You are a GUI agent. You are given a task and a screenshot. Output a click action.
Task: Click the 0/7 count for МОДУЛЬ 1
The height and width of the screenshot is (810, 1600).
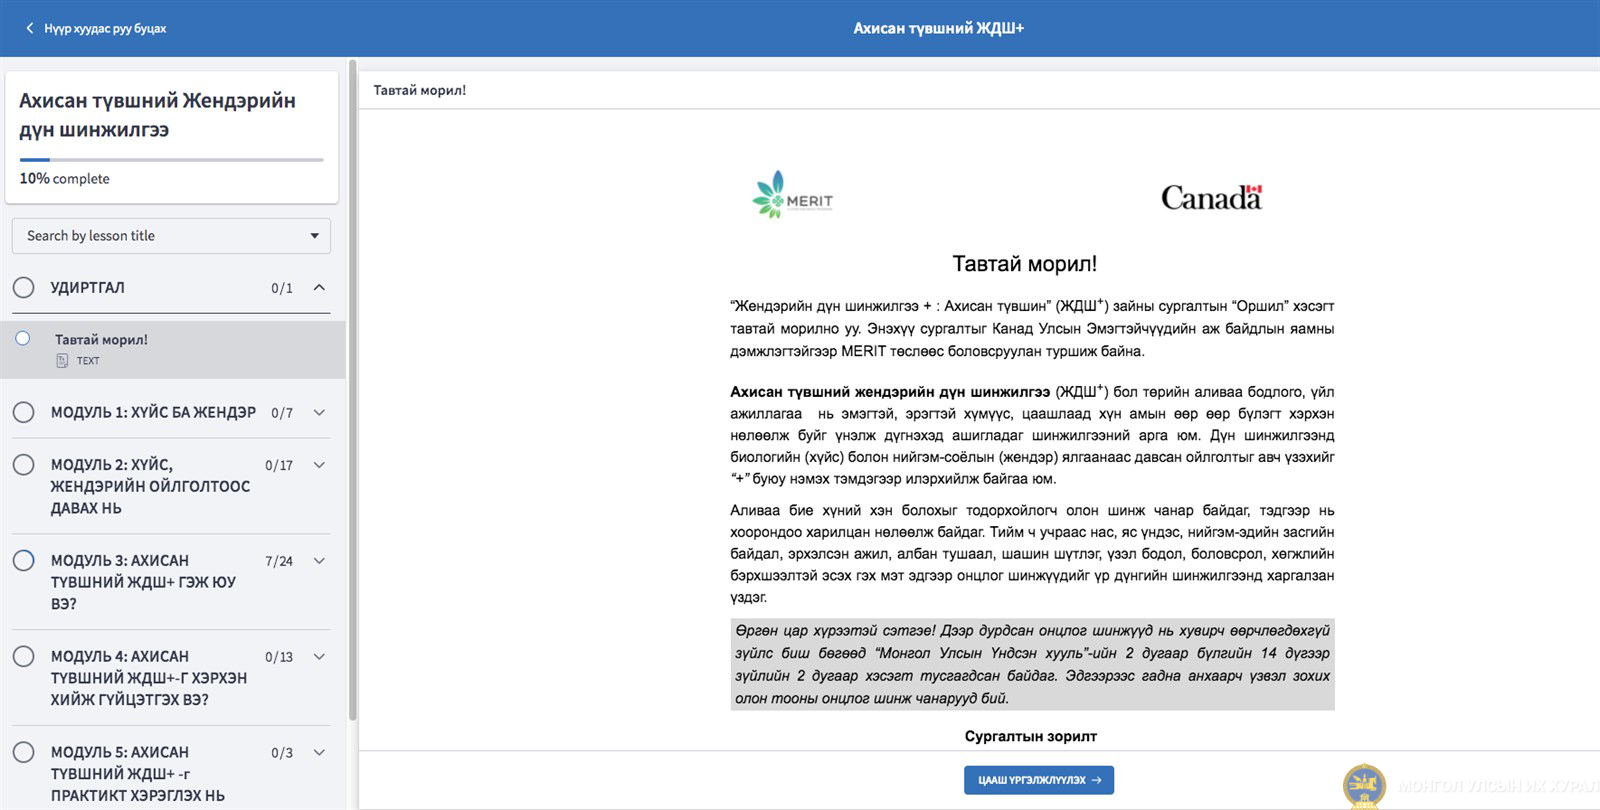(282, 412)
